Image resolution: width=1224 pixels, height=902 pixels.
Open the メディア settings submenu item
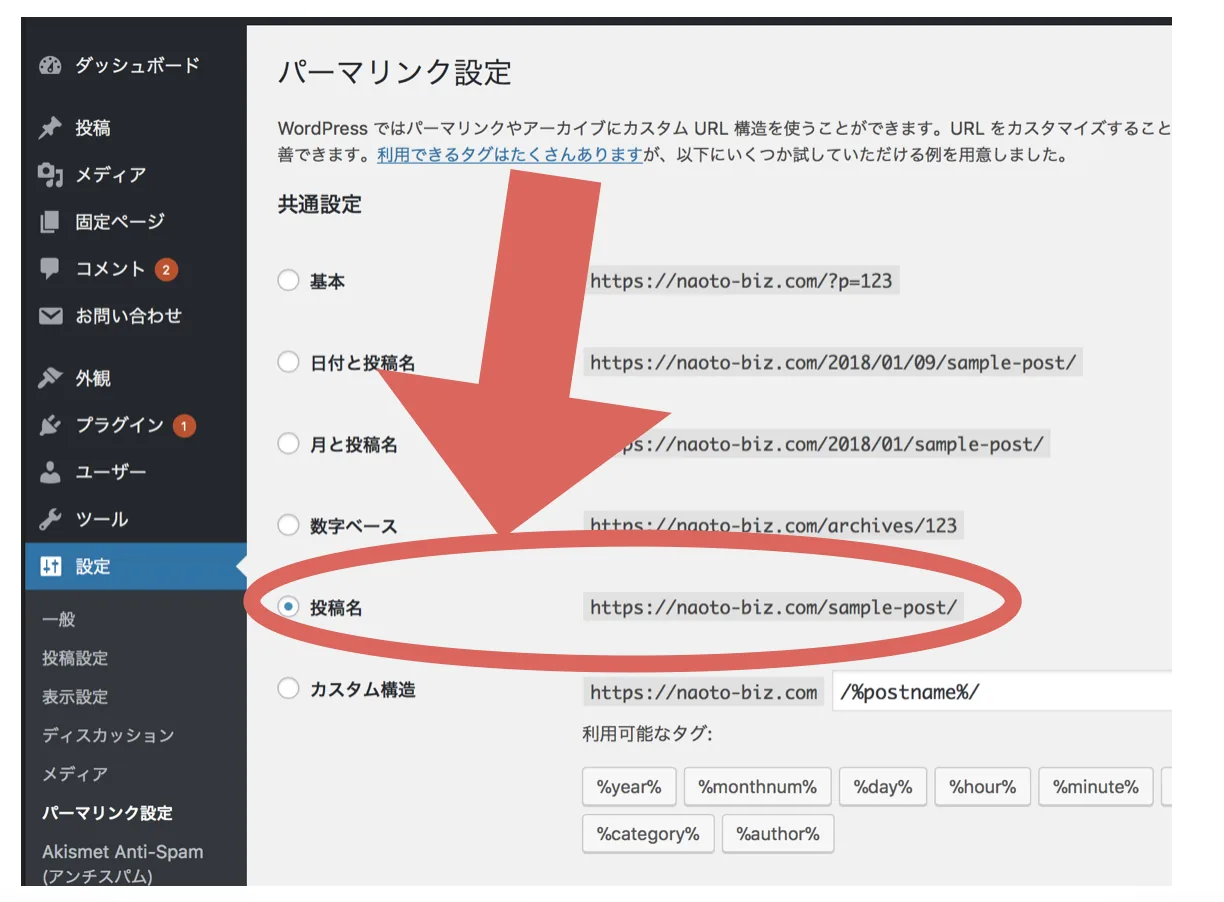75,774
